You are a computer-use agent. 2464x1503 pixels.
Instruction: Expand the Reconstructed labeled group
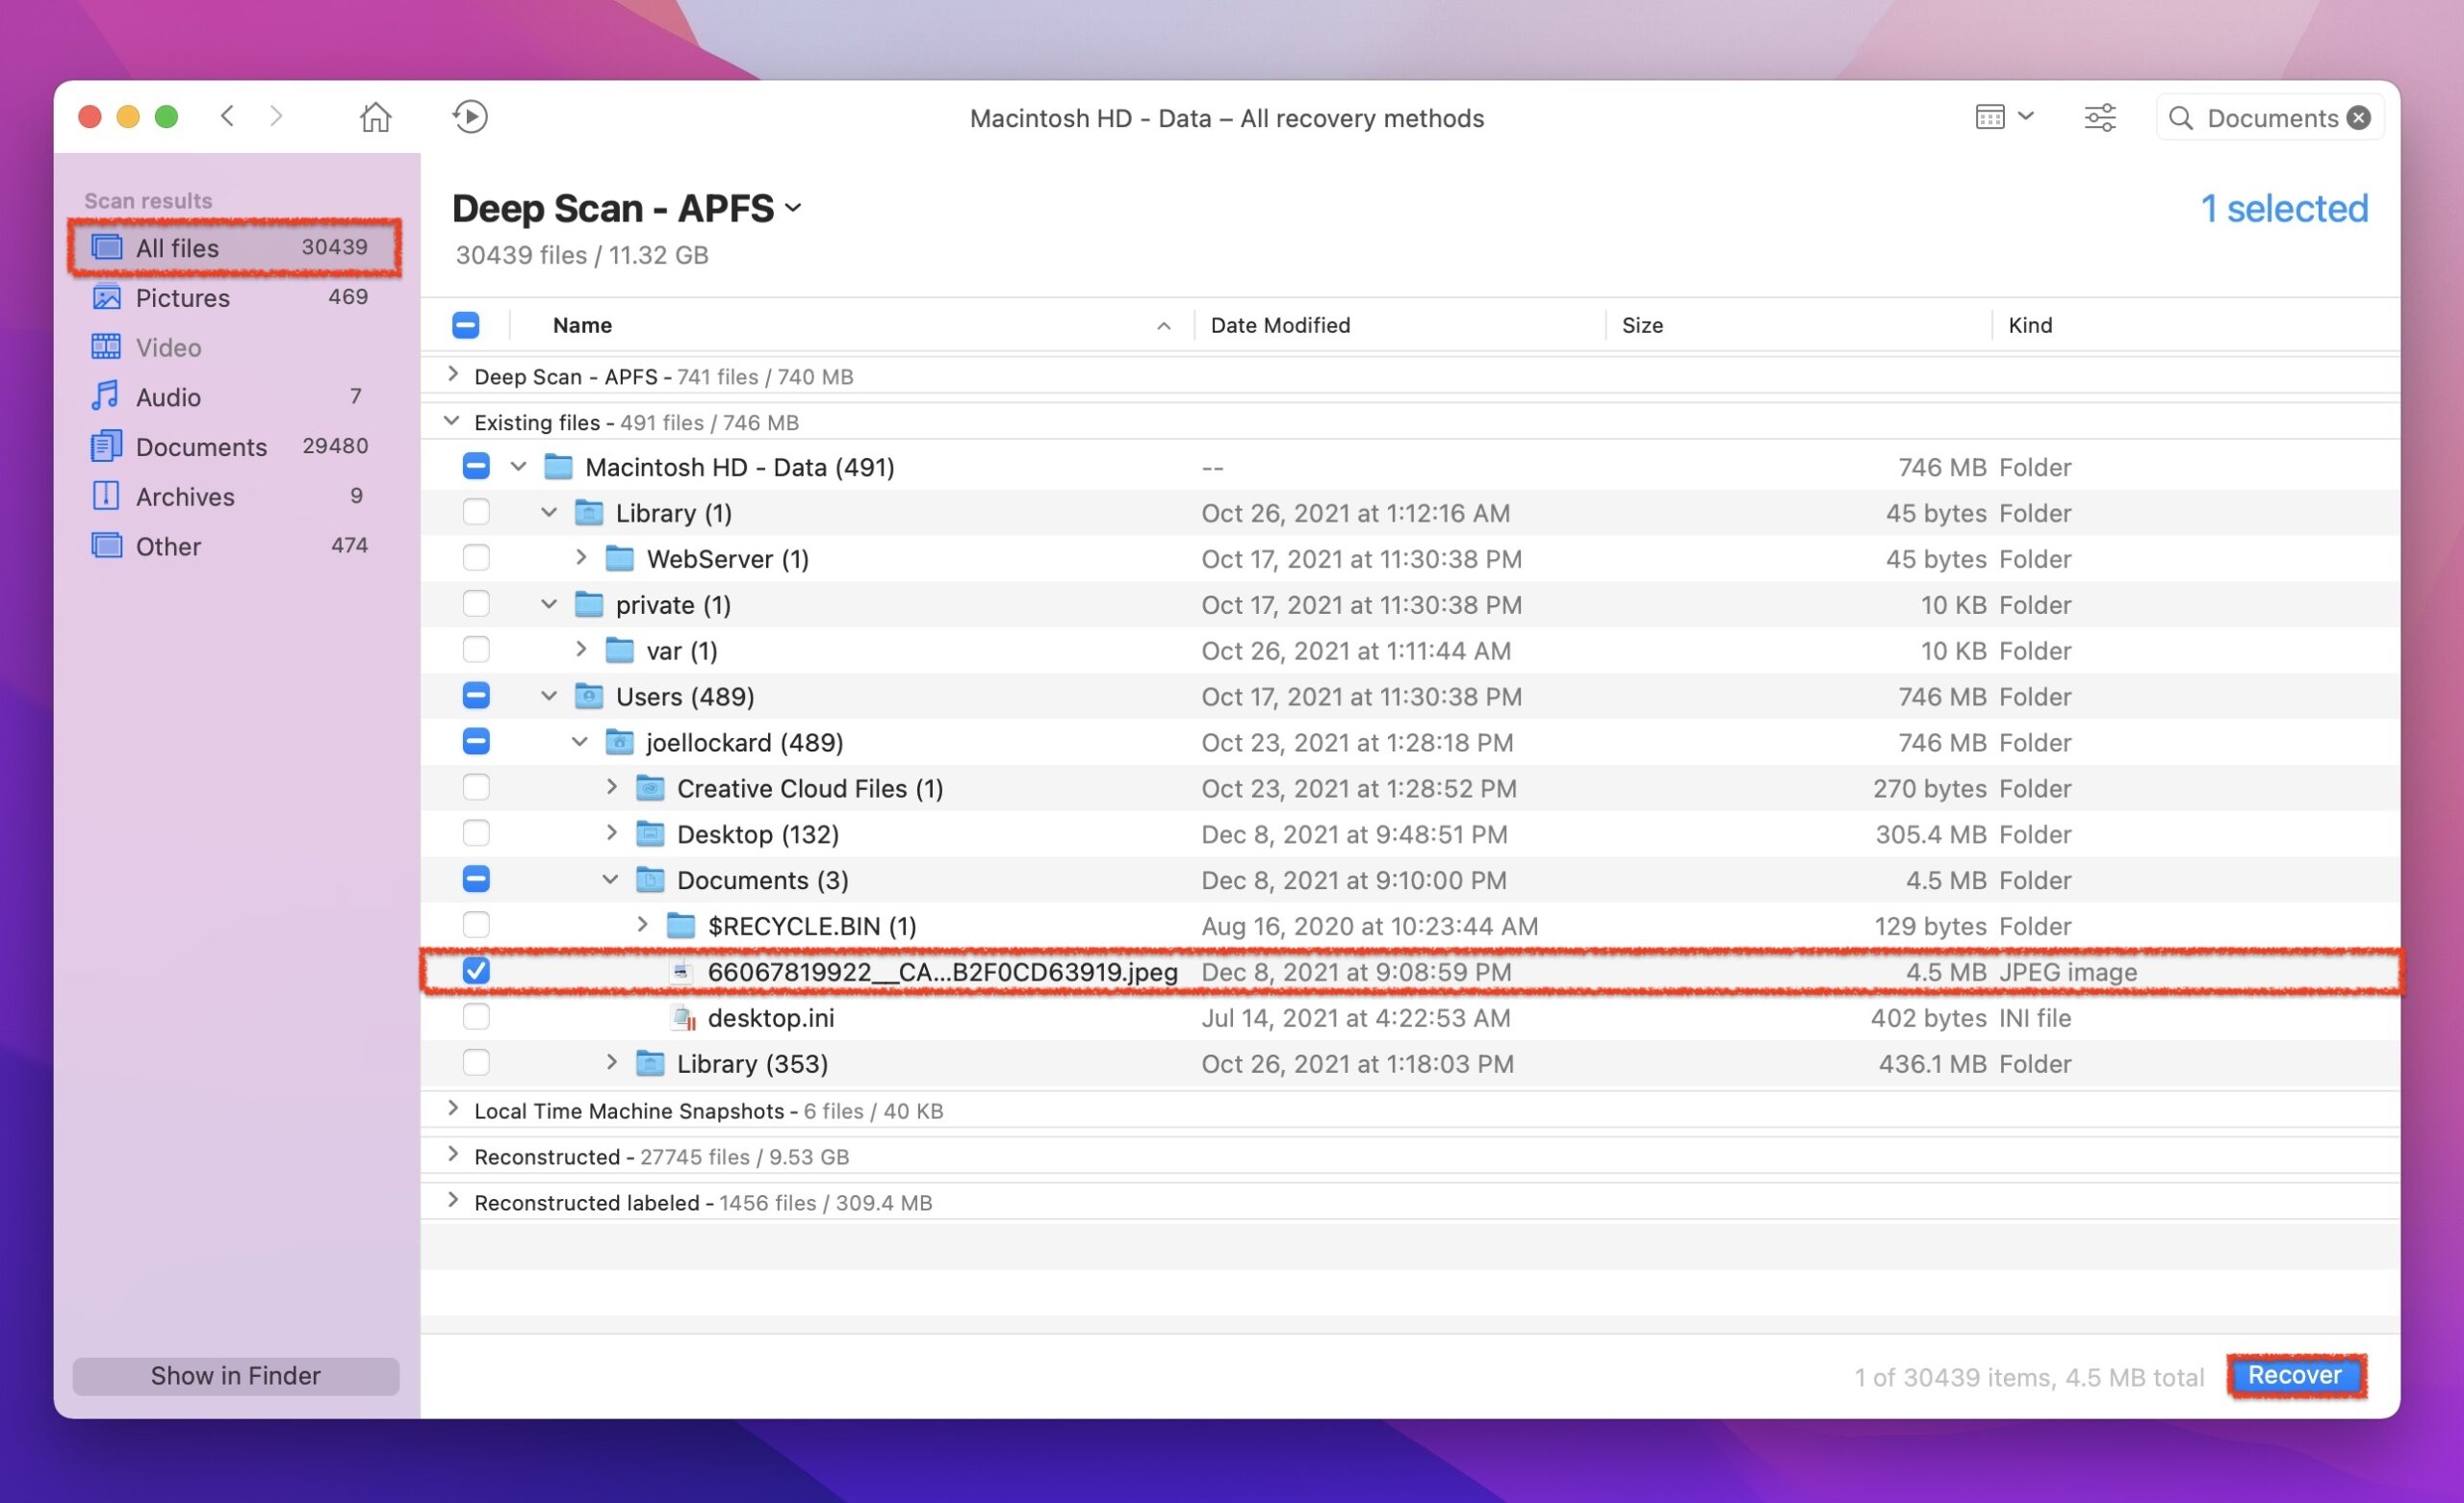pyautogui.click(x=453, y=1201)
